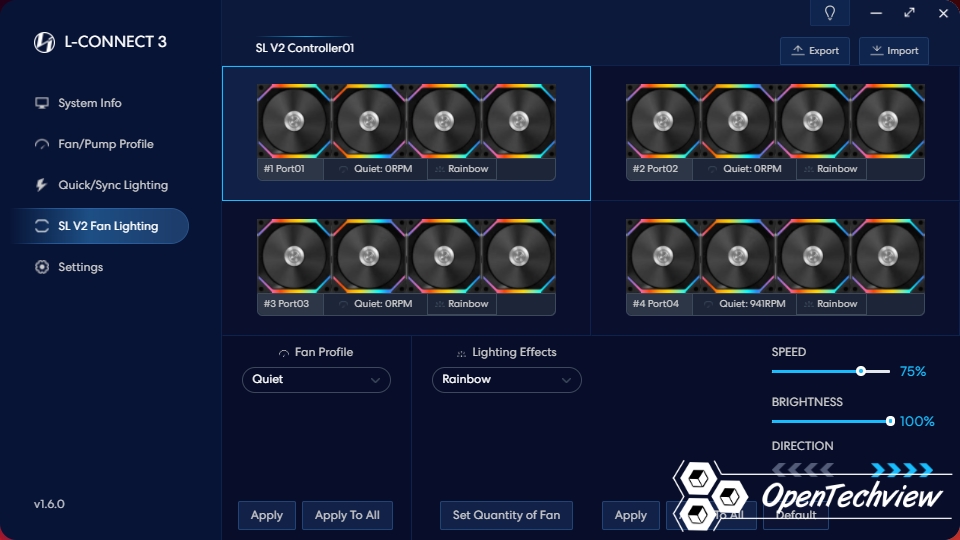Select the #4 Port04 fan group
This screenshot has height=540, width=960.
coord(775,267)
